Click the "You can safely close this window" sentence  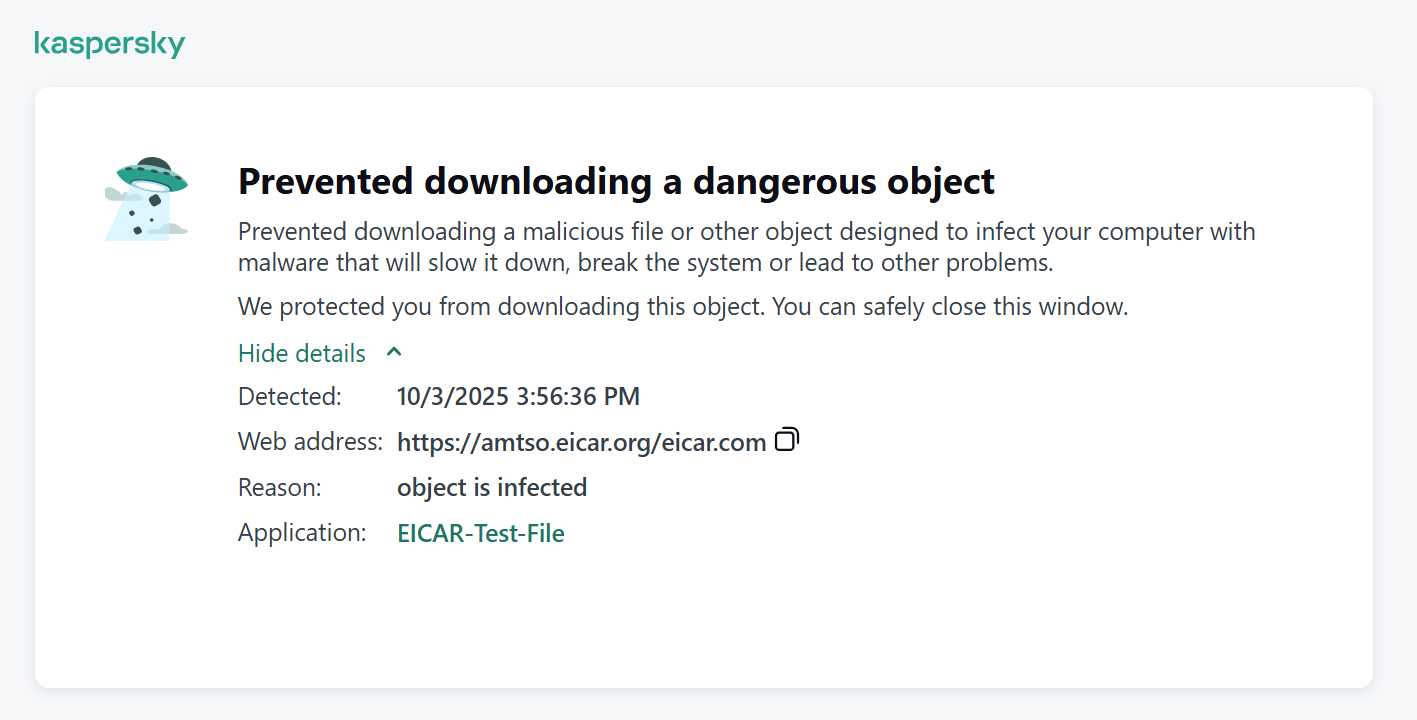[x=950, y=306]
